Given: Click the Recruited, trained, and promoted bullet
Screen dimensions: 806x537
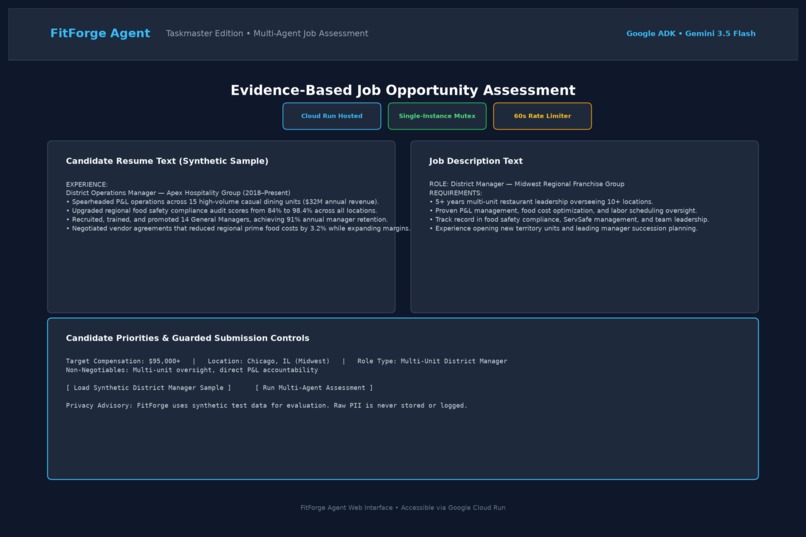Looking at the screenshot, I should point(227,219).
